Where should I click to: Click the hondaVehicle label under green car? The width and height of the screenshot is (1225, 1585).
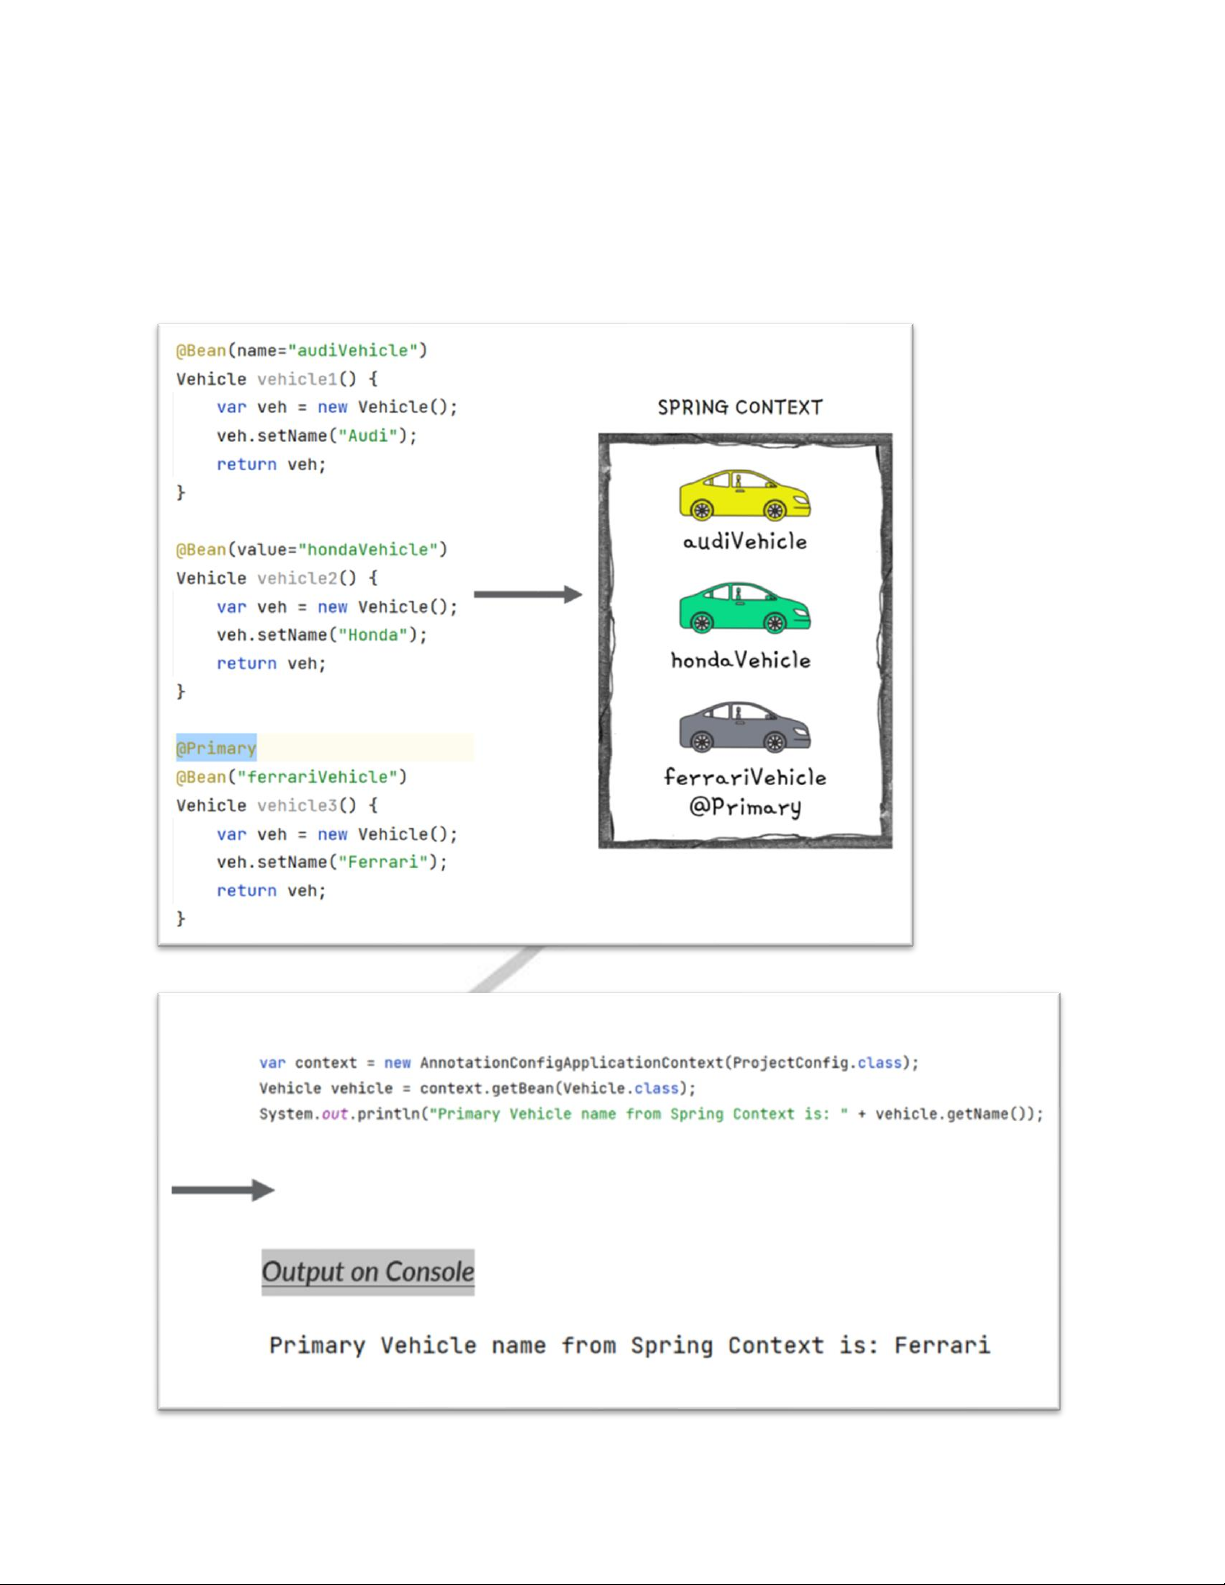pos(740,660)
